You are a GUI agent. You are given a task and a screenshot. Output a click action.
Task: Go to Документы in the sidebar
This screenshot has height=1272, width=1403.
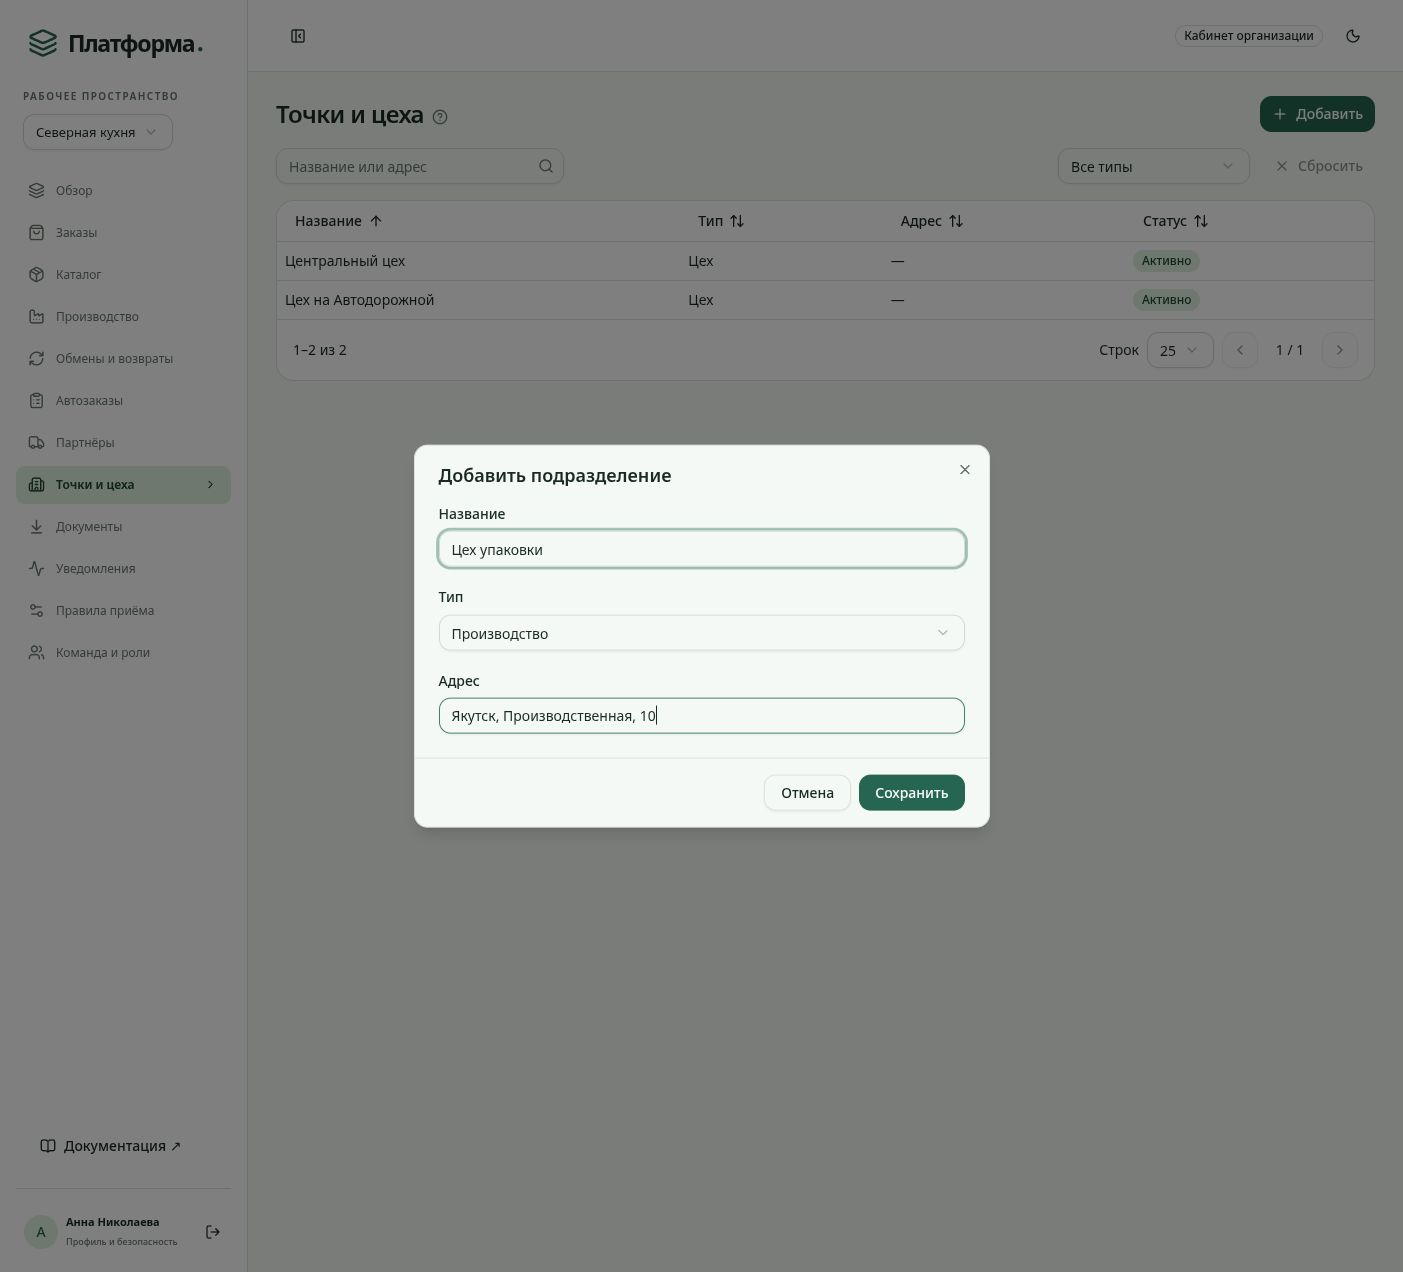tap(123, 526)
